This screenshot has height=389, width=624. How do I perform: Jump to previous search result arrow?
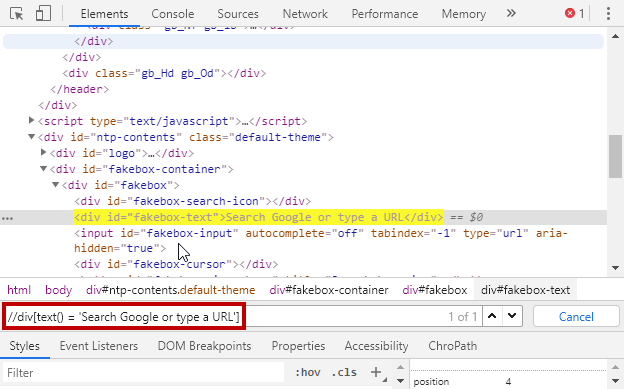point(492,316)
